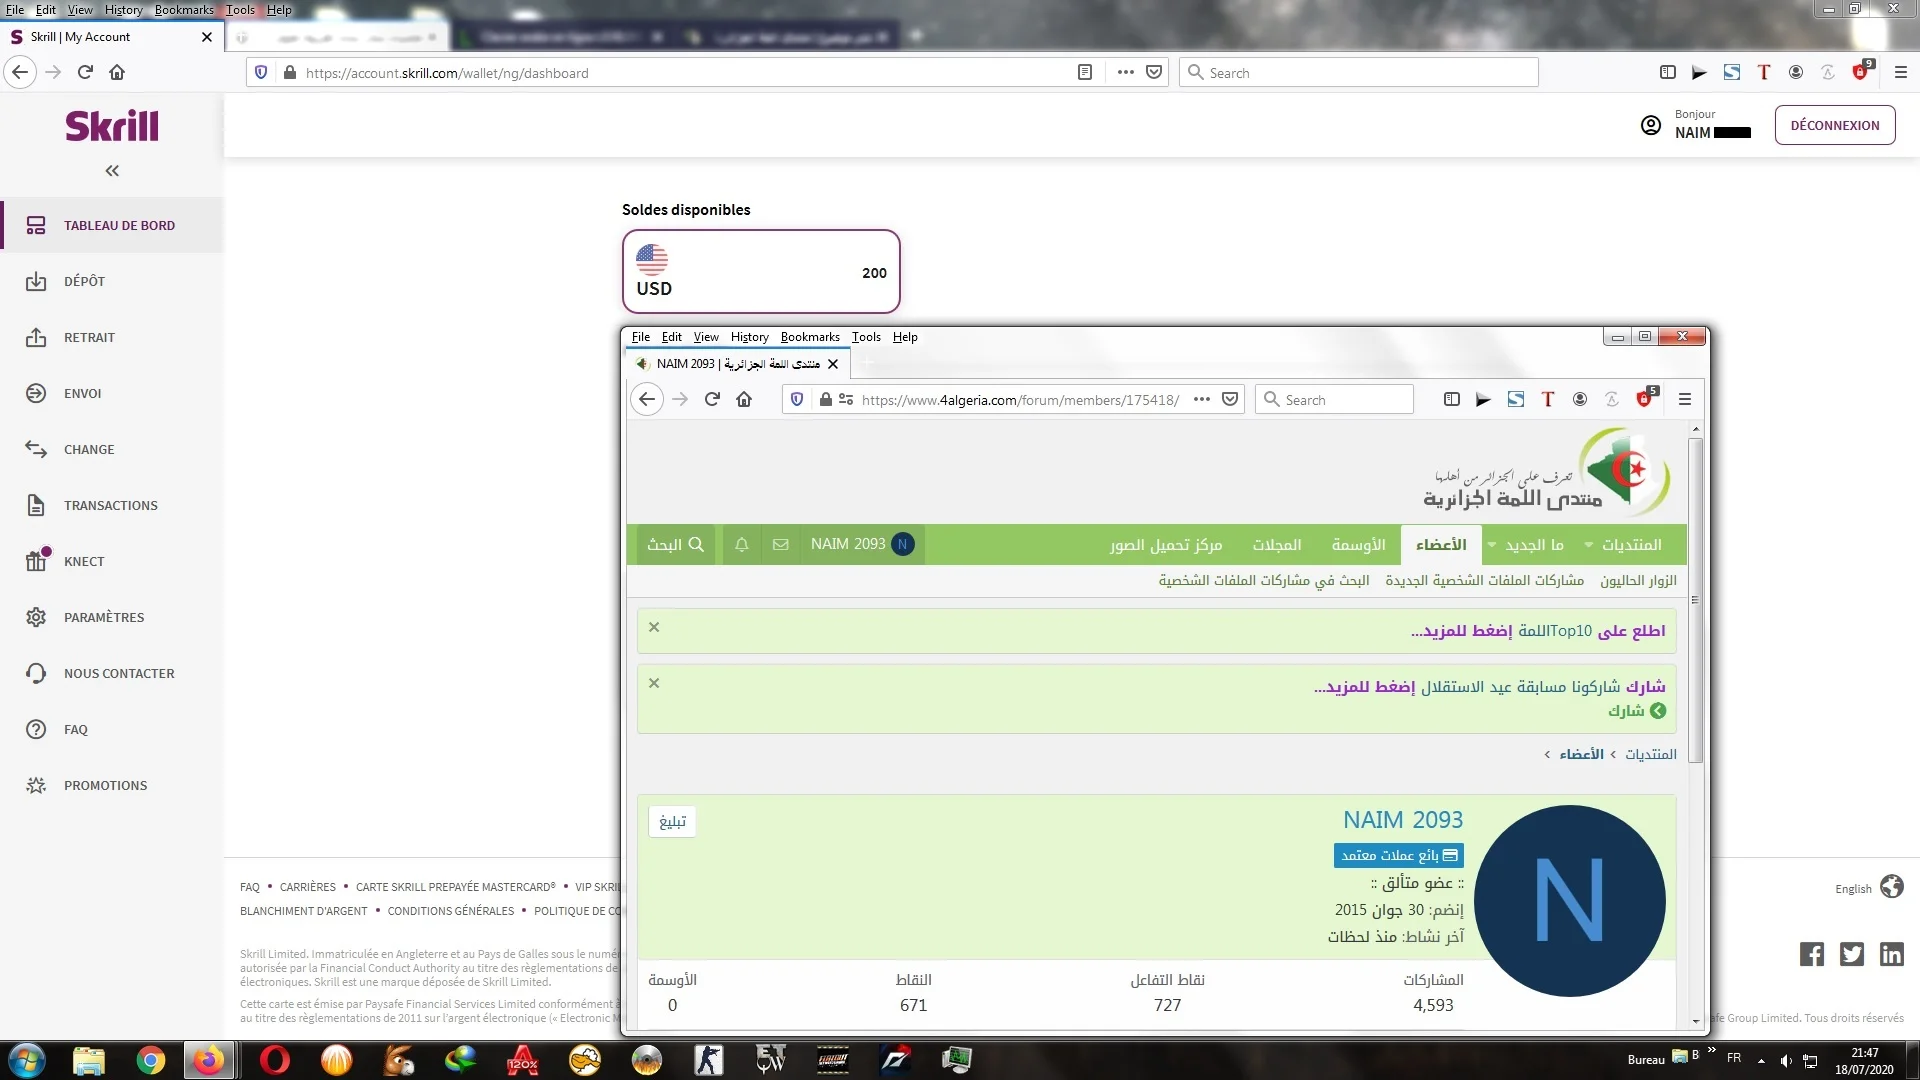Viewport: 1920px width, 1080px height.
Task: Close the مسابقة عيد الاستقلال notice
Action: point(654,683)
